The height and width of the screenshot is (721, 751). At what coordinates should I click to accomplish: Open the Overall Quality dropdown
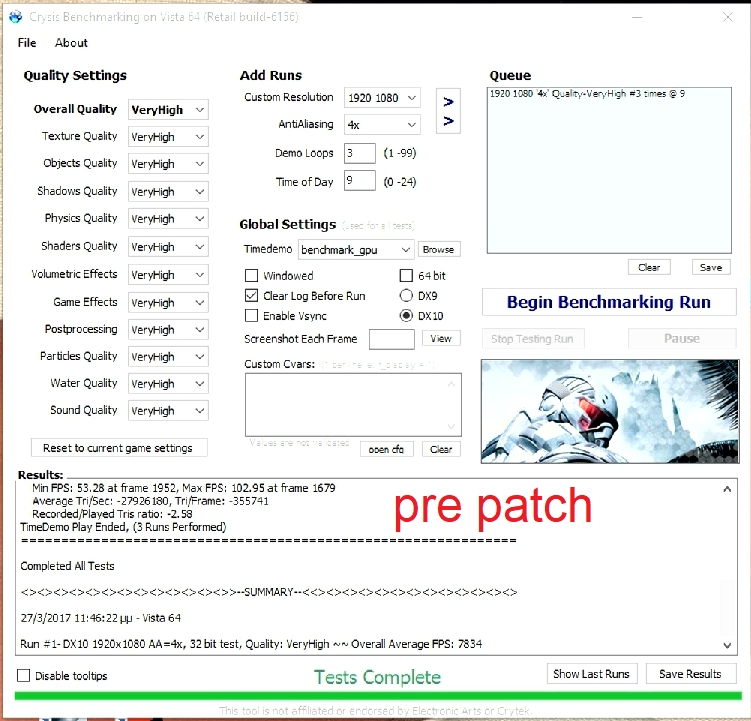[168, 110]
